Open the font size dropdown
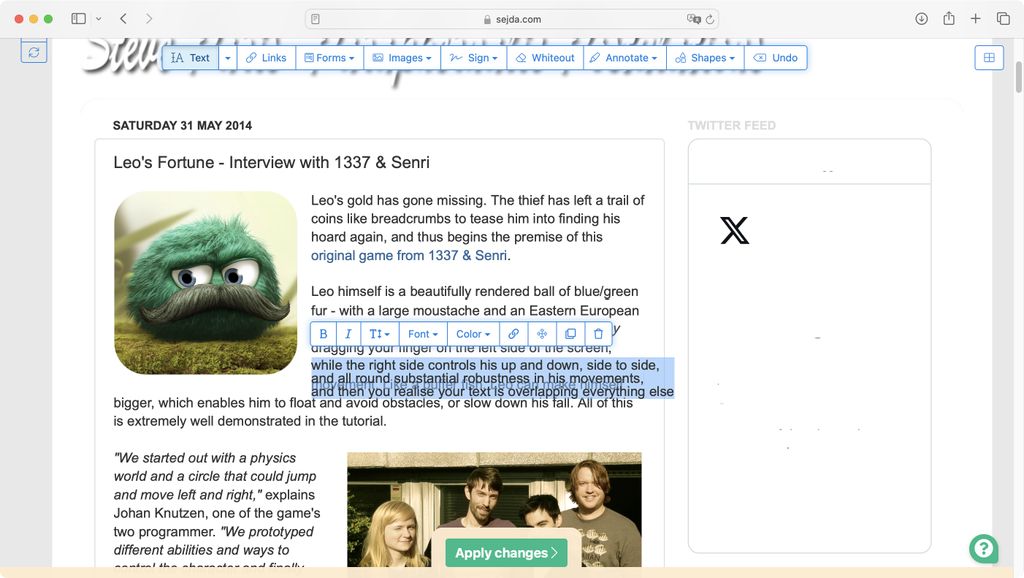 tap(380, 333)
